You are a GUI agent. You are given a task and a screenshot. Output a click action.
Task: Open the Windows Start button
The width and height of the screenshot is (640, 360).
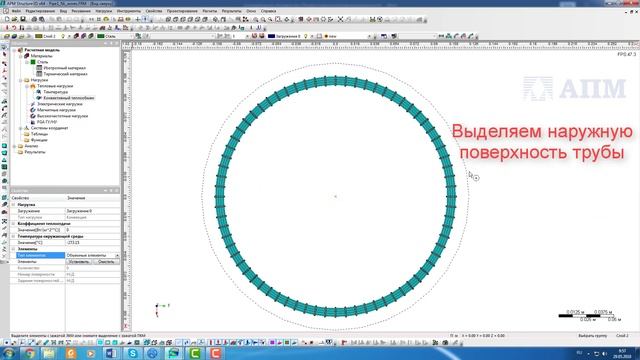click(8, 353)
